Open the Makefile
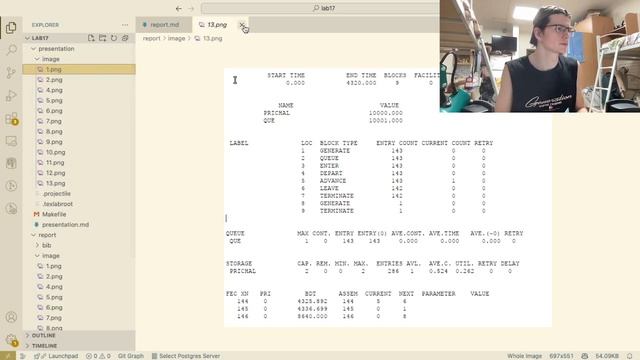This screenshot has width=640, height=360. pos(79,214)
